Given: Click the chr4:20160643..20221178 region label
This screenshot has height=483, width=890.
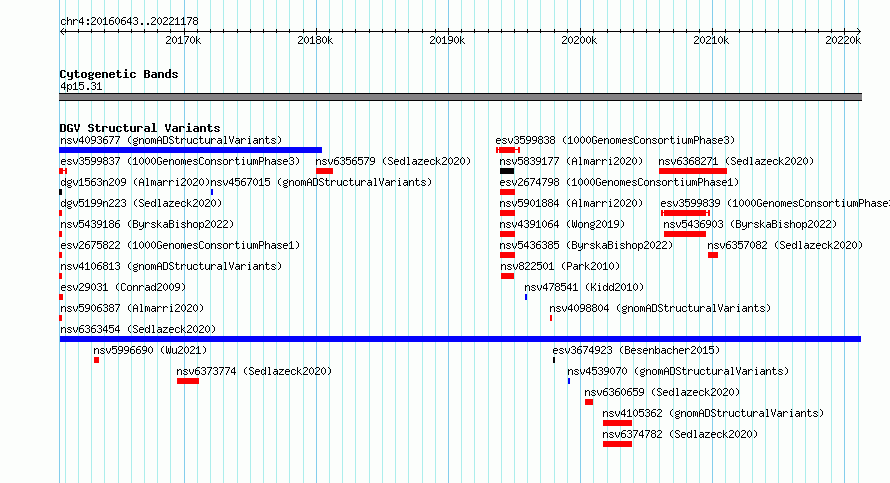Looking at the screenshot, I should 129,22.
